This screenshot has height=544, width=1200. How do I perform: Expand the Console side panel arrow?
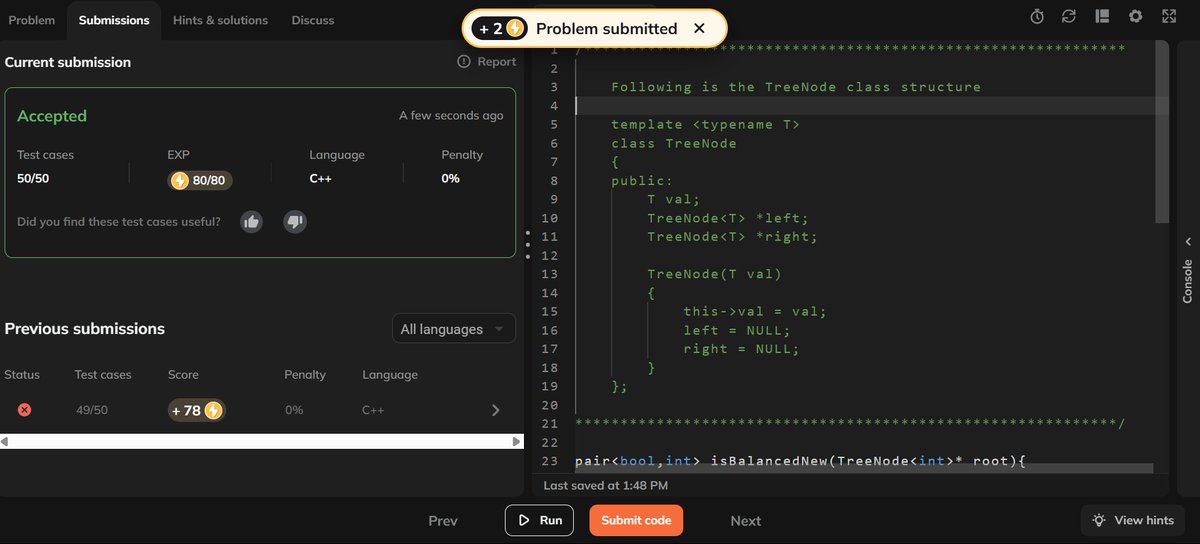click(1188, 241)
